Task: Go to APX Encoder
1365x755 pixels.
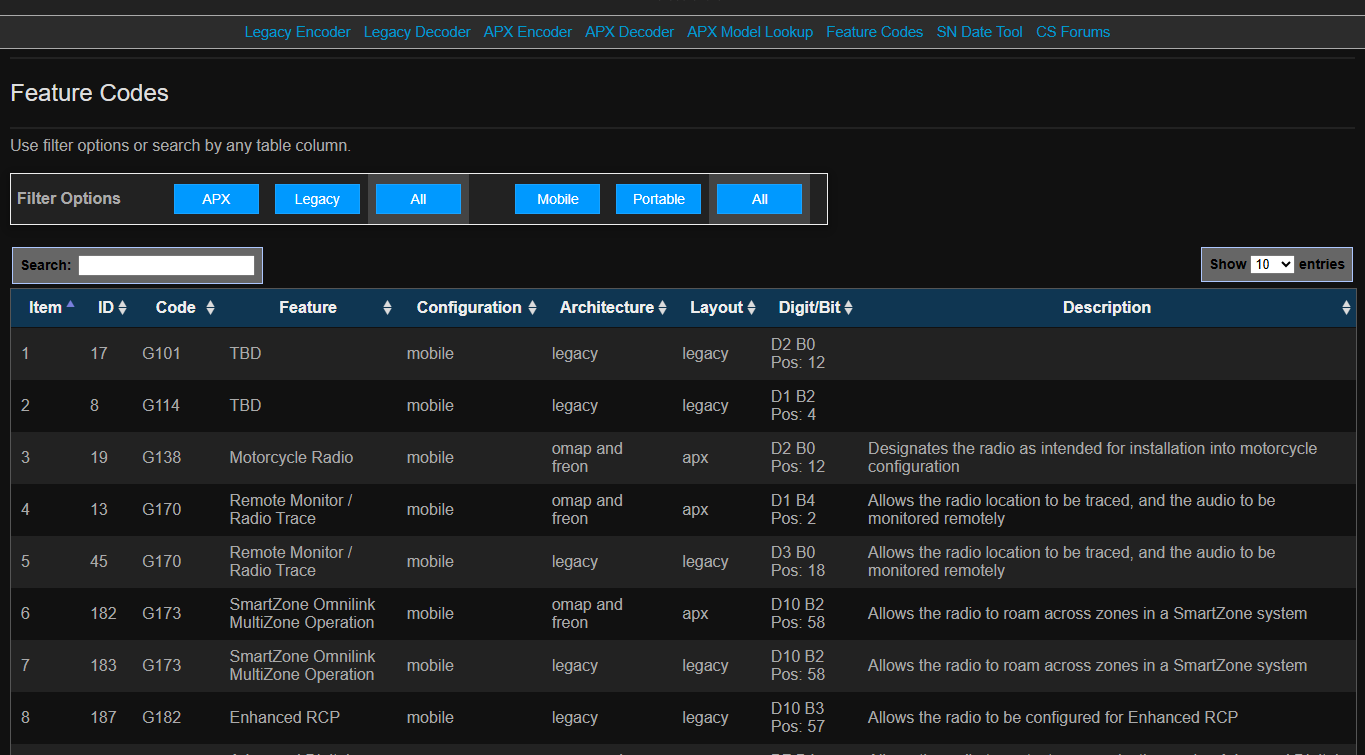Action: coord(528,32)
